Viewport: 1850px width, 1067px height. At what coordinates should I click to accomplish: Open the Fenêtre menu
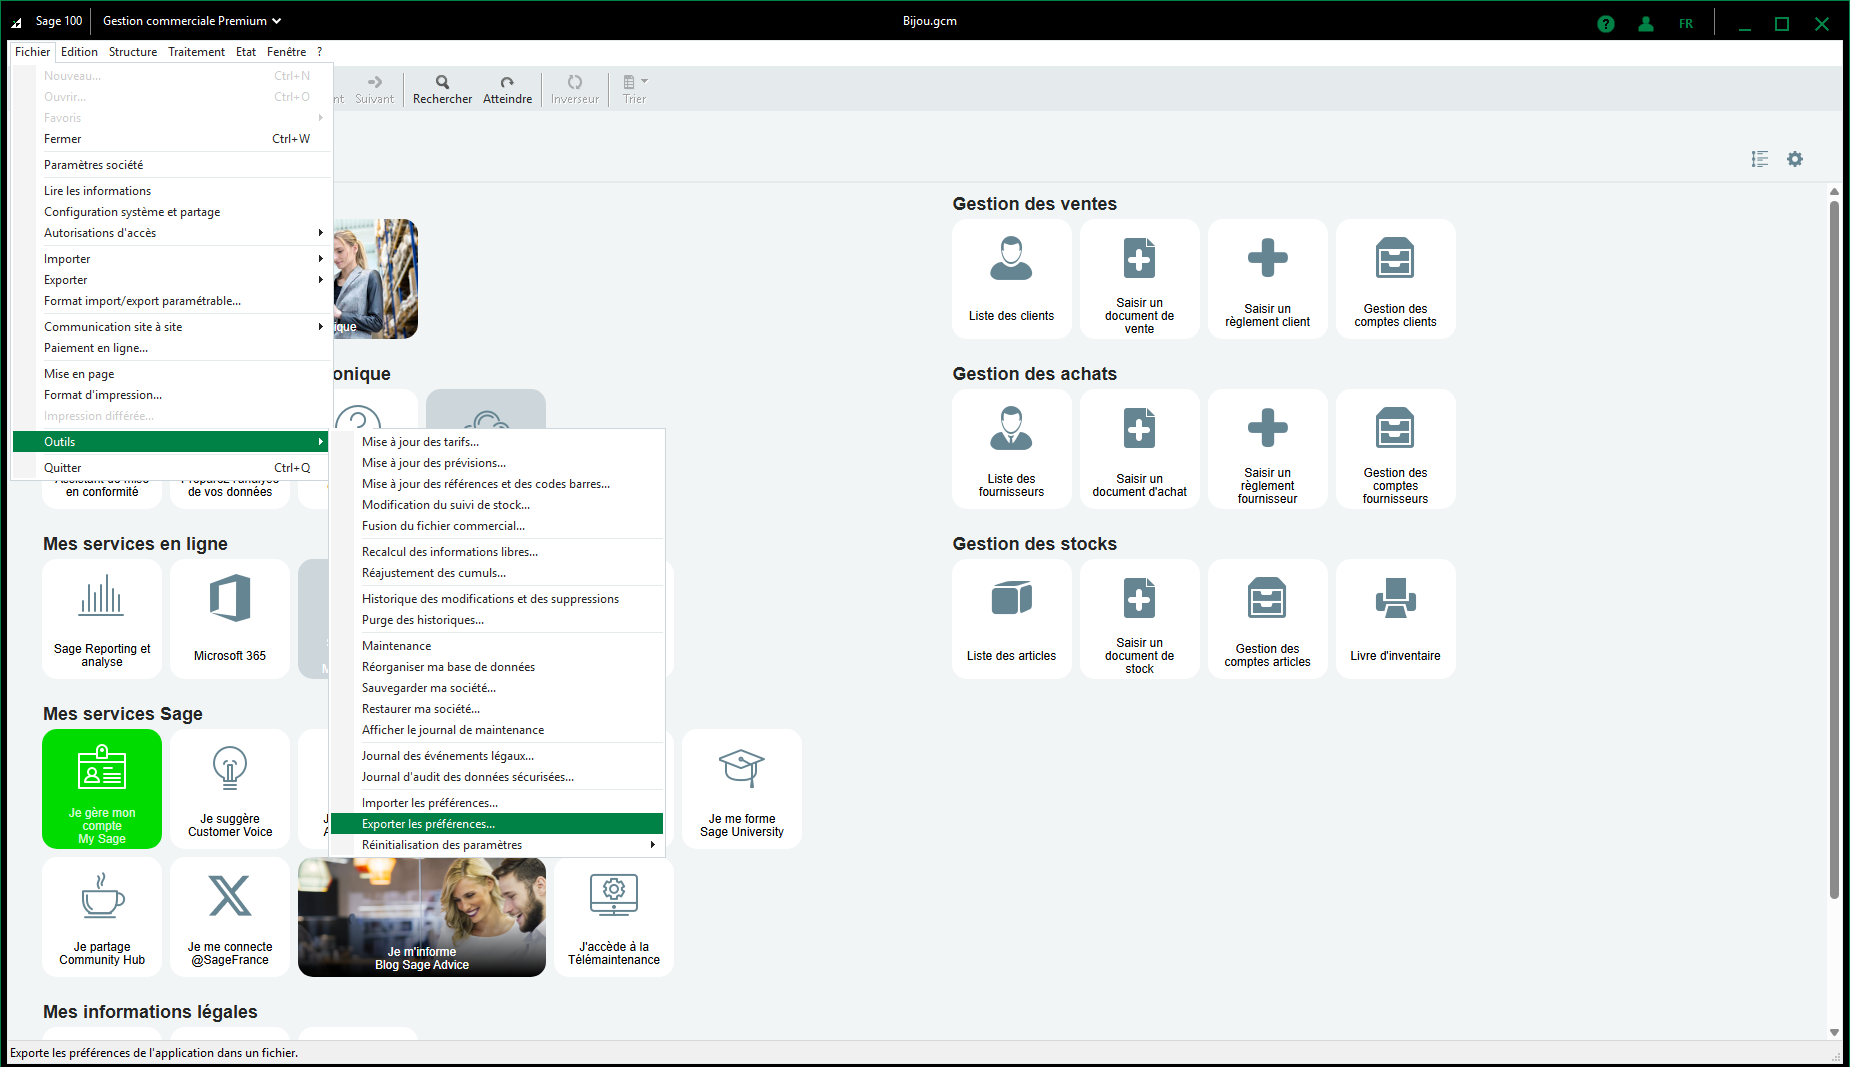click(286, 52)
